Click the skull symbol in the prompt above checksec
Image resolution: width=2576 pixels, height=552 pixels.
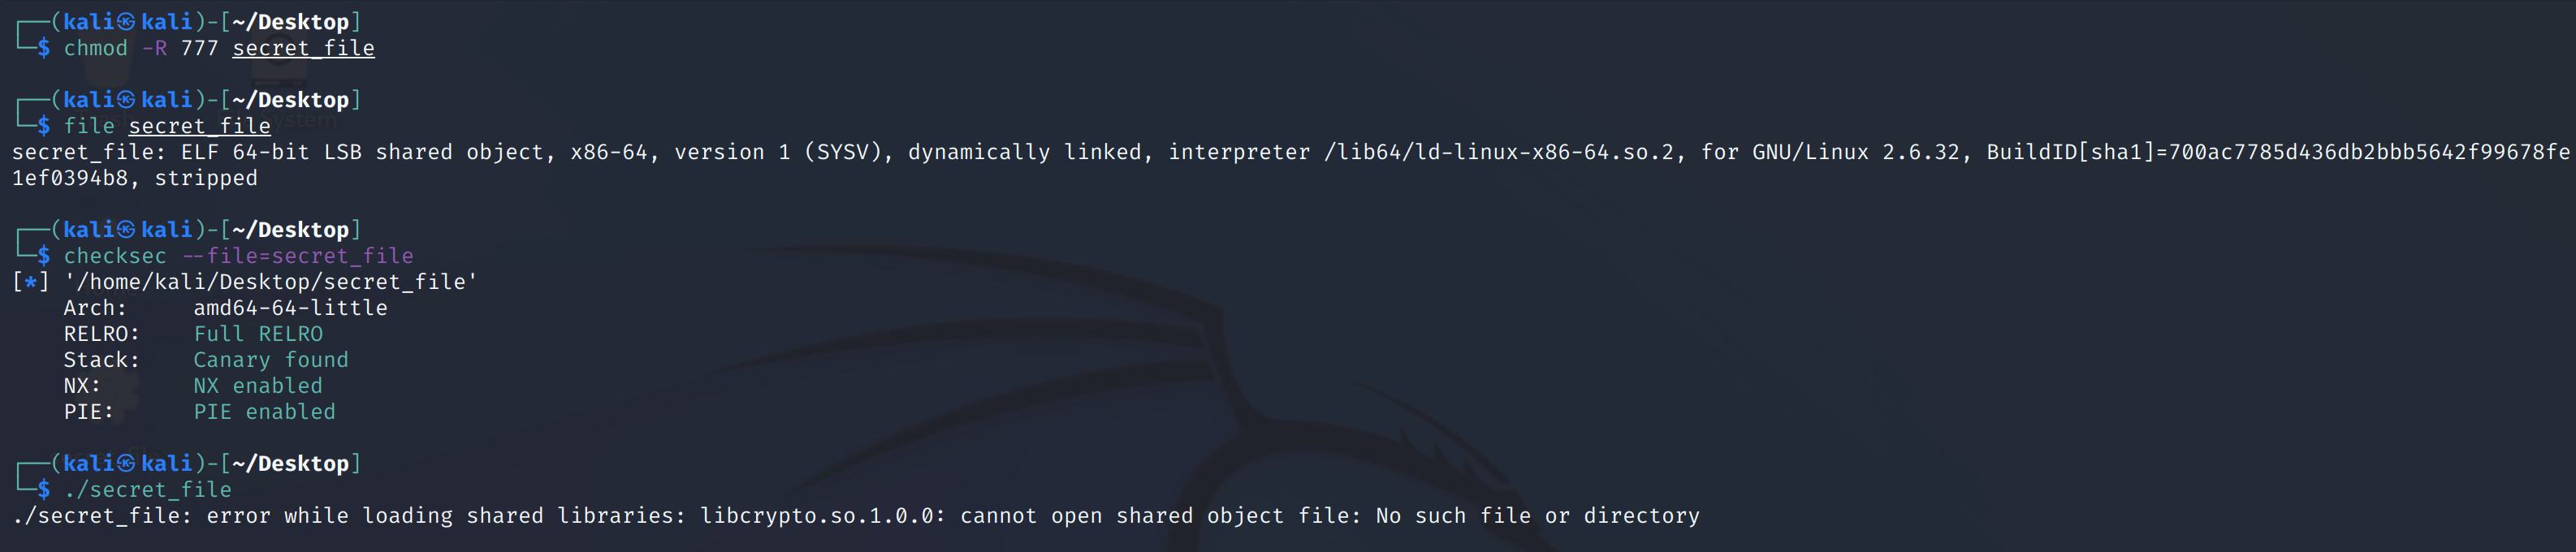coord(126,230)
